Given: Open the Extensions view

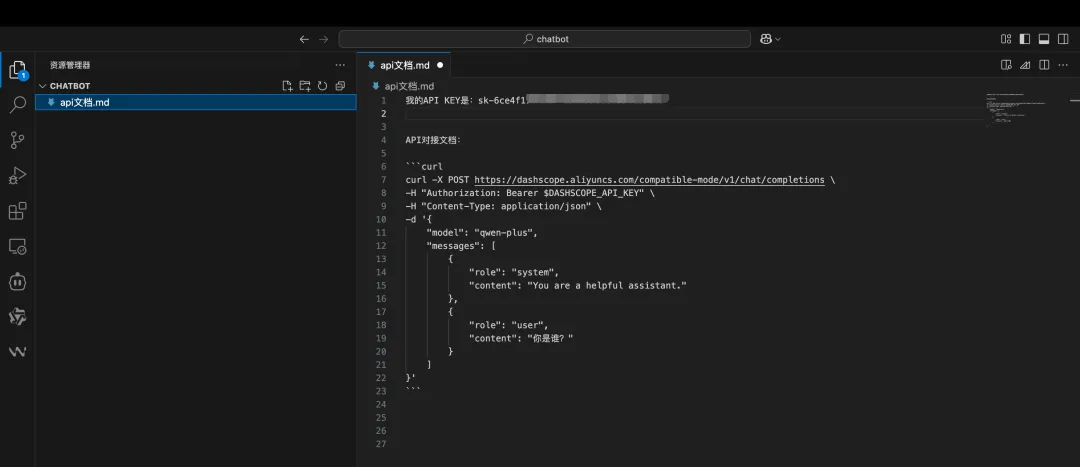Looking at the screenshot, I should pyautogui.click(x=17, y=211).
